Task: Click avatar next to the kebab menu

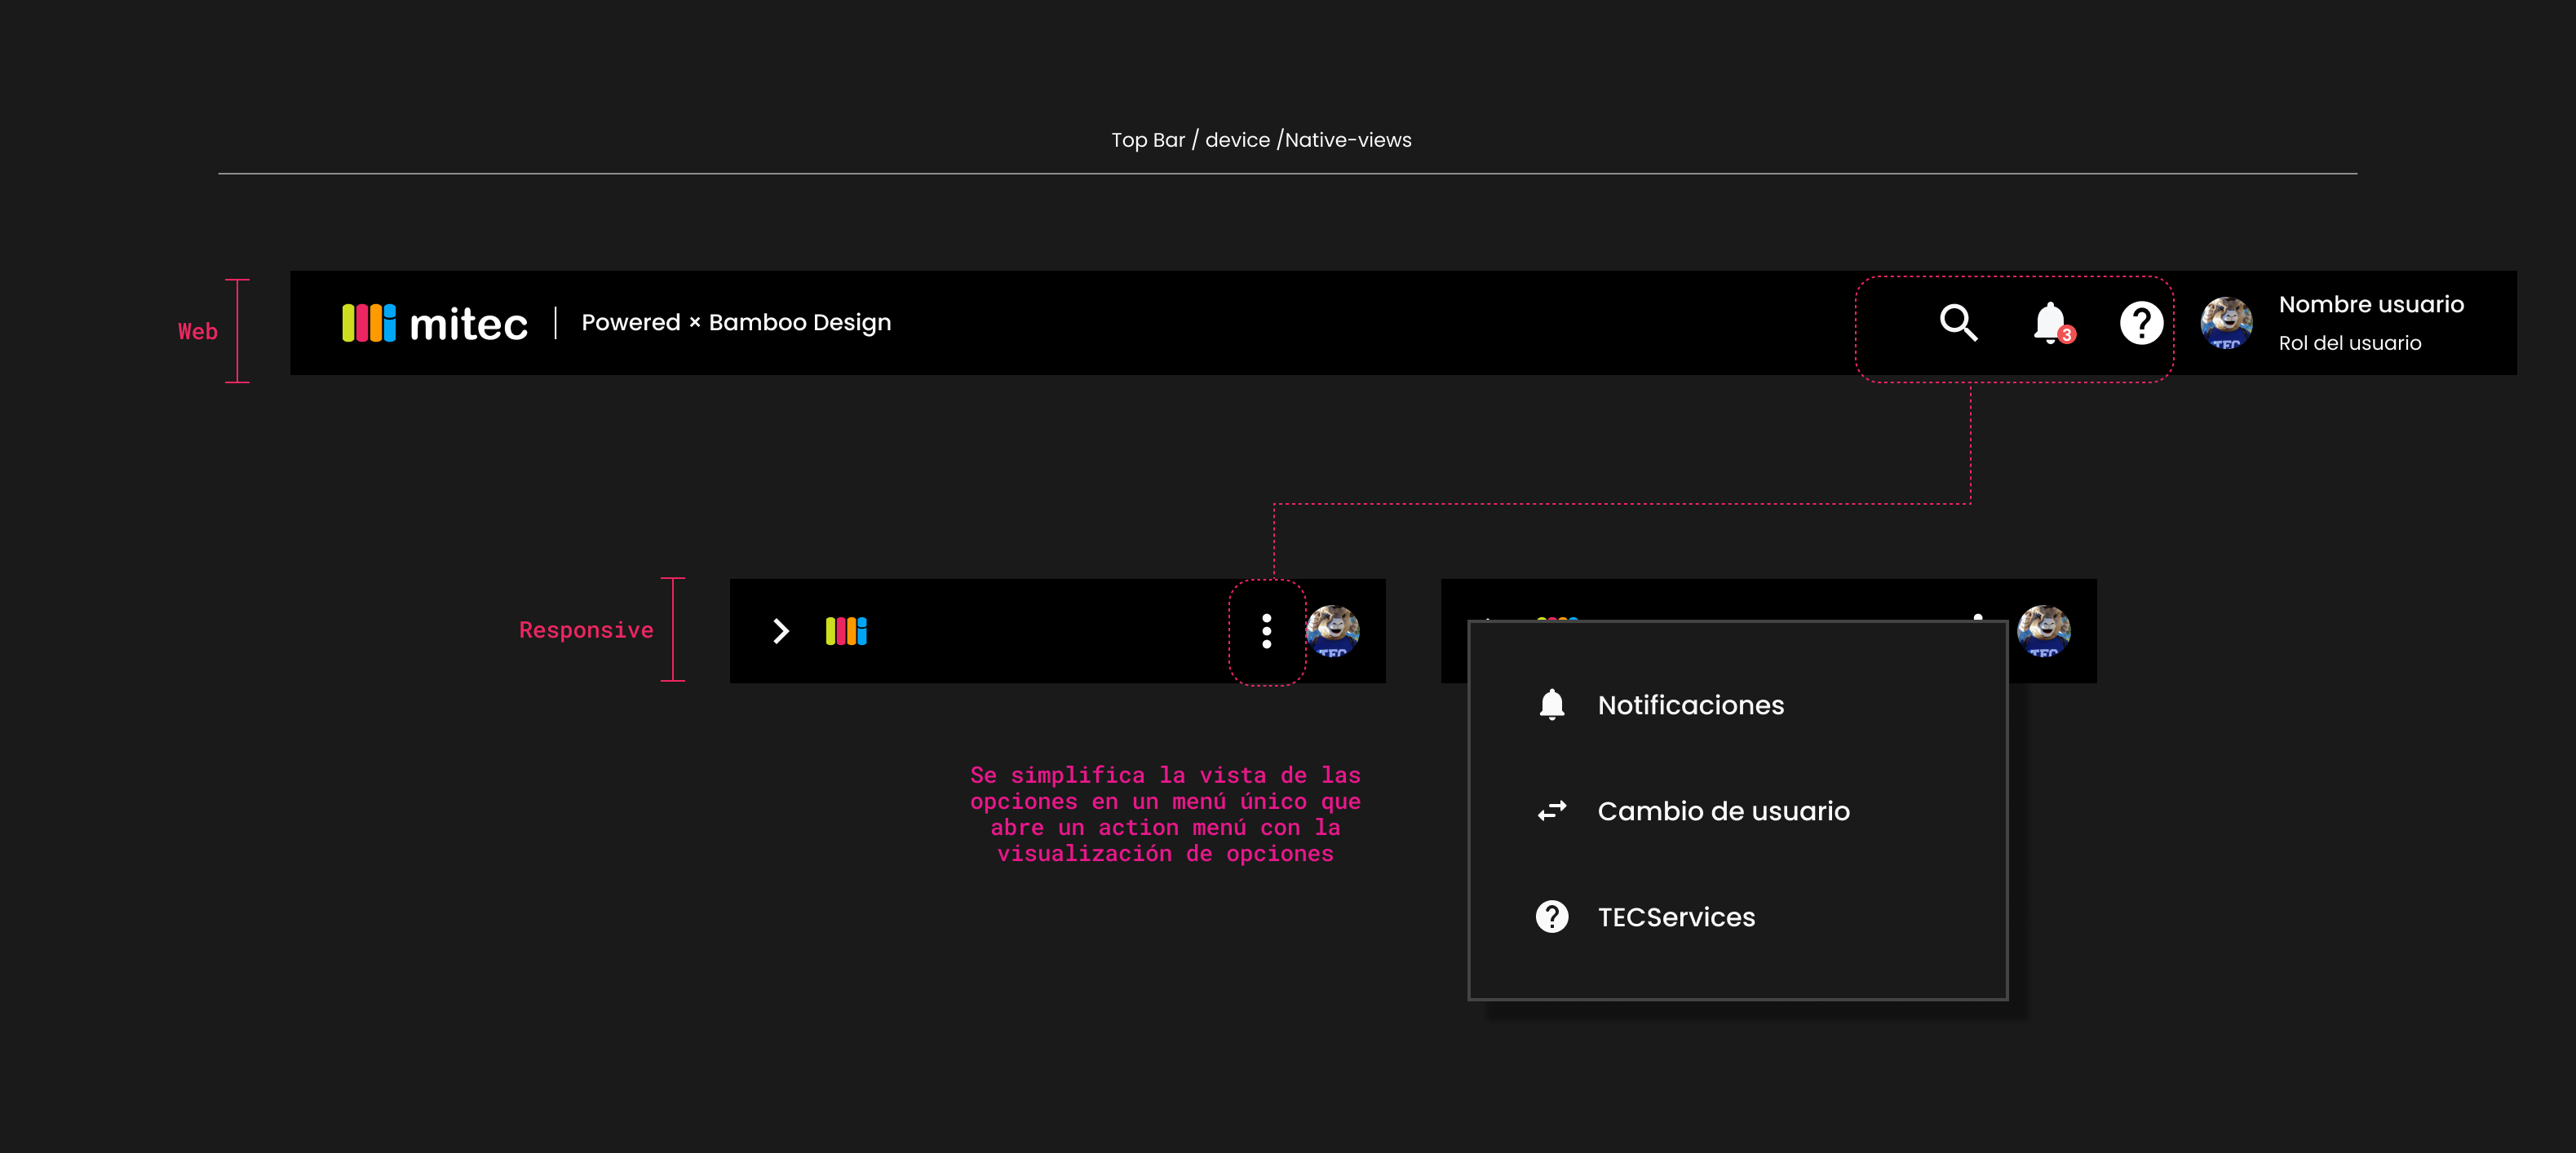Action: [1332, 631]
